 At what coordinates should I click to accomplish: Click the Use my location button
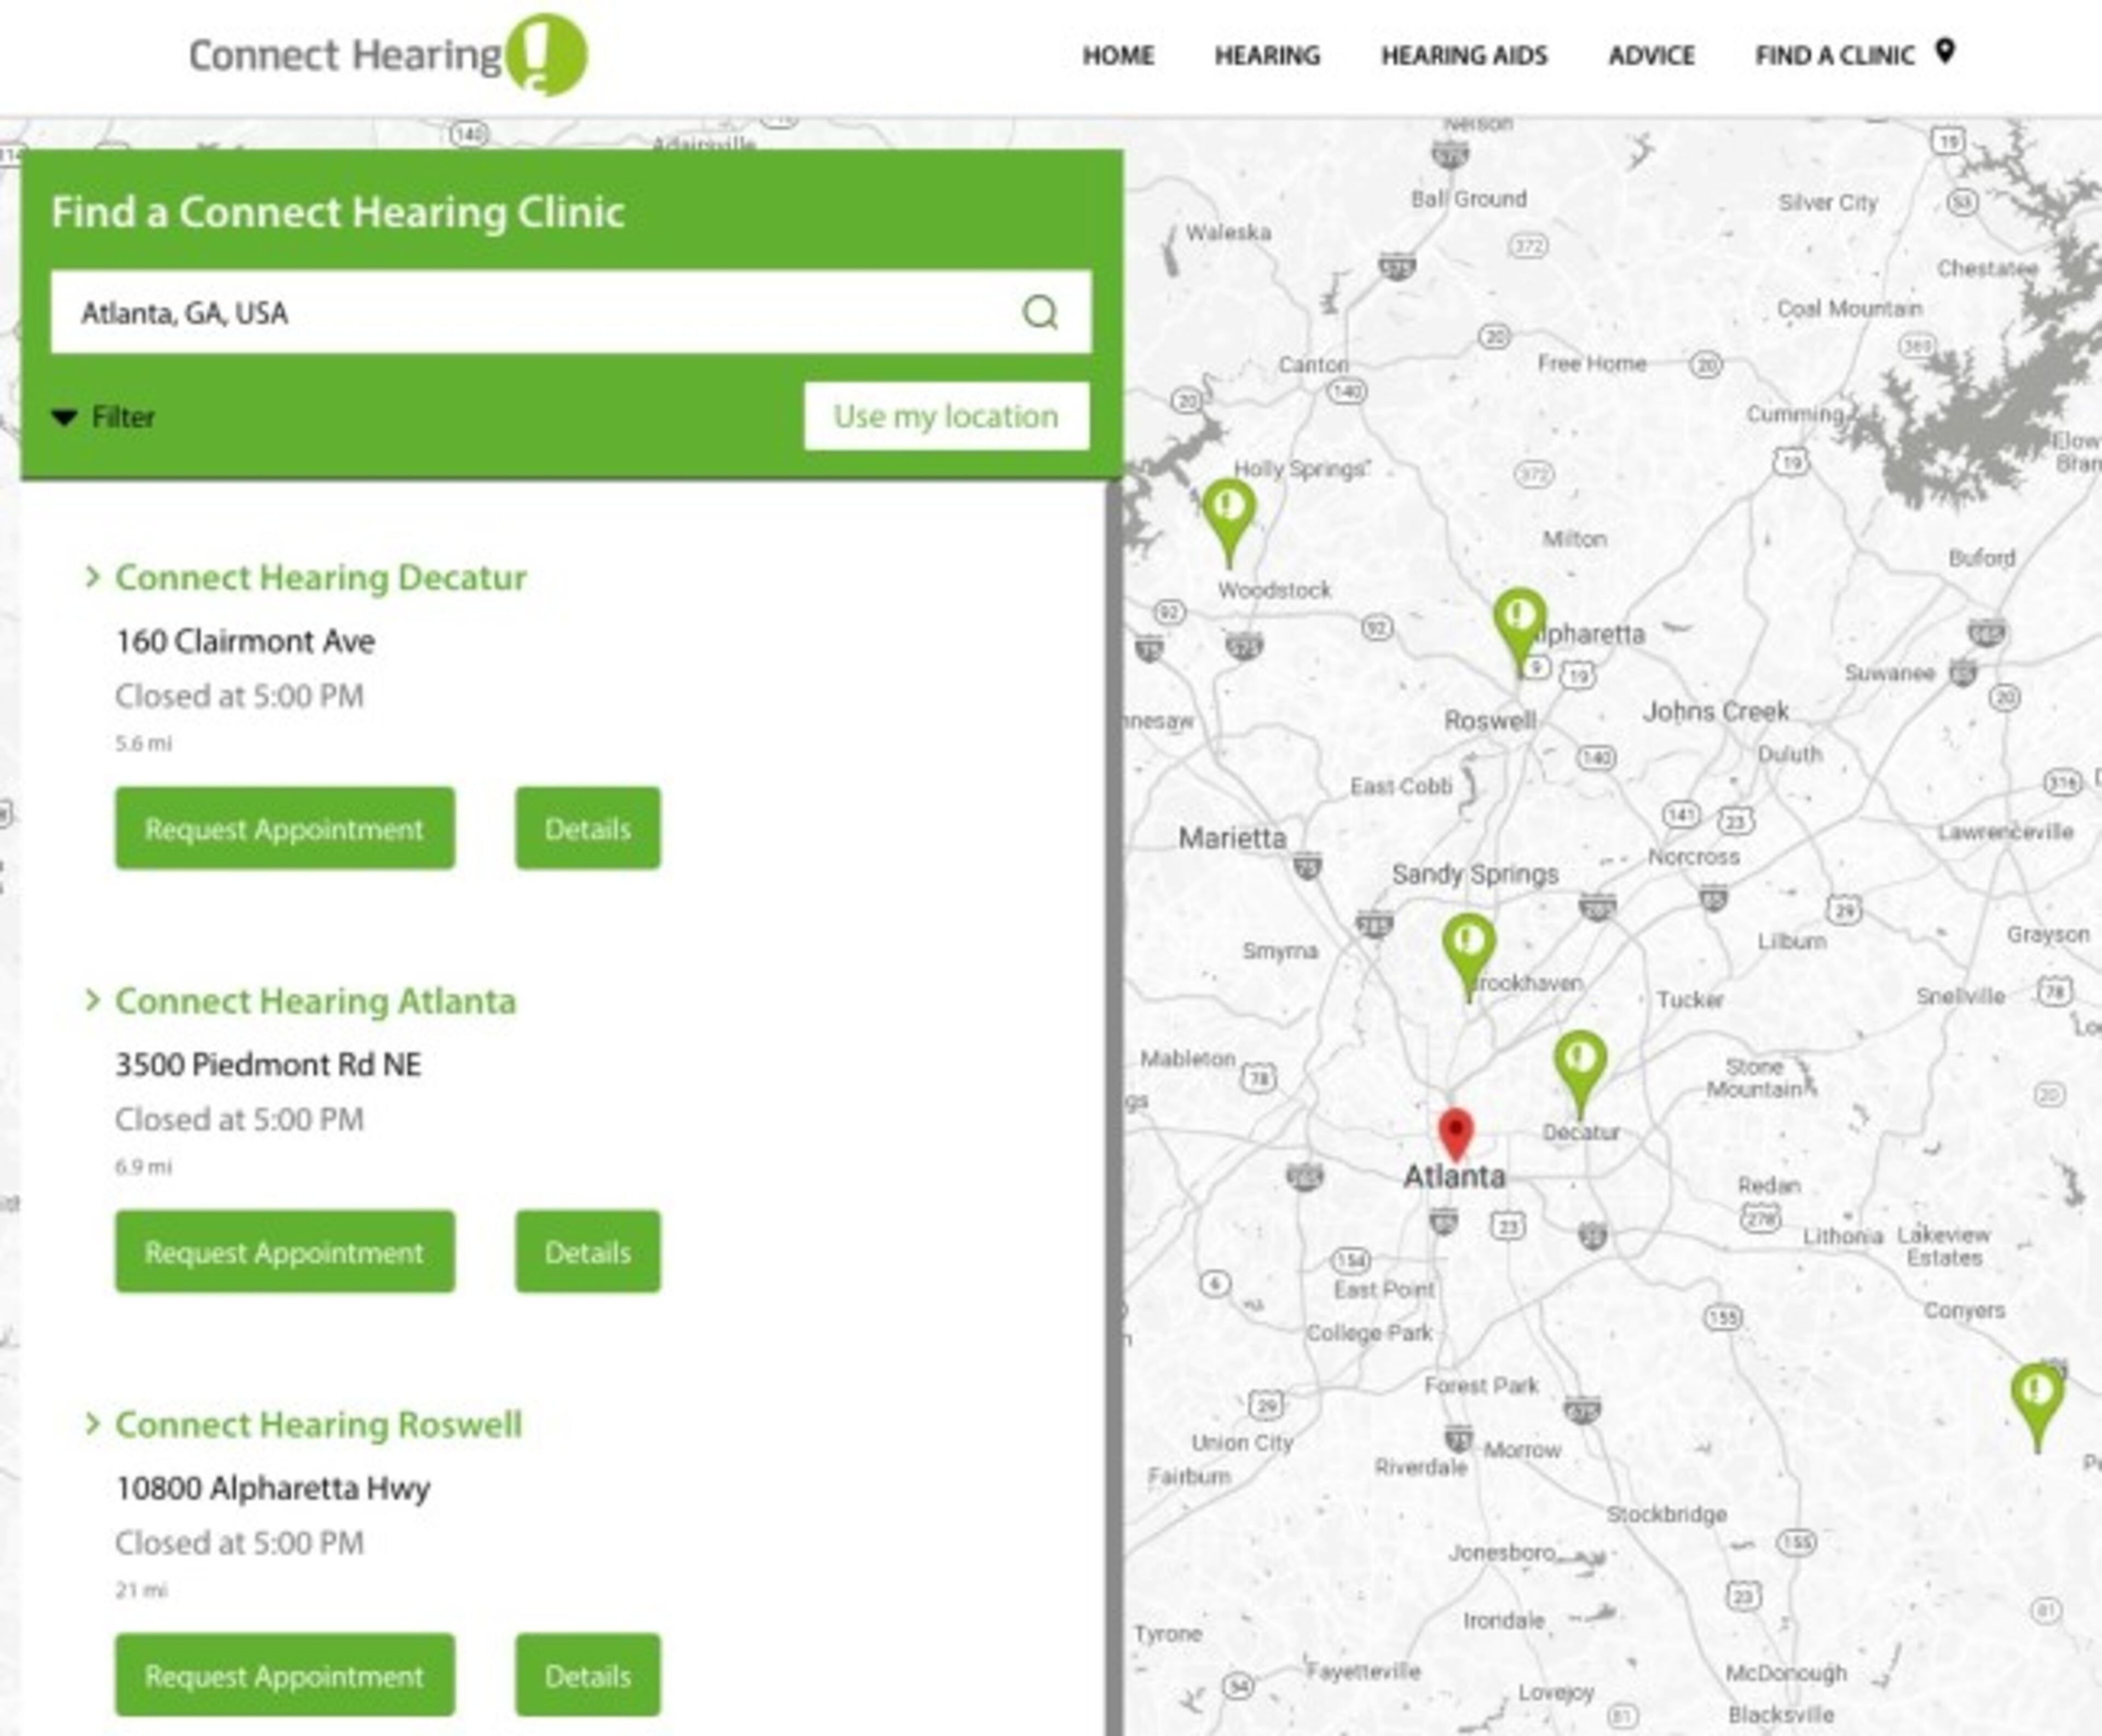[x=946, y=416]
